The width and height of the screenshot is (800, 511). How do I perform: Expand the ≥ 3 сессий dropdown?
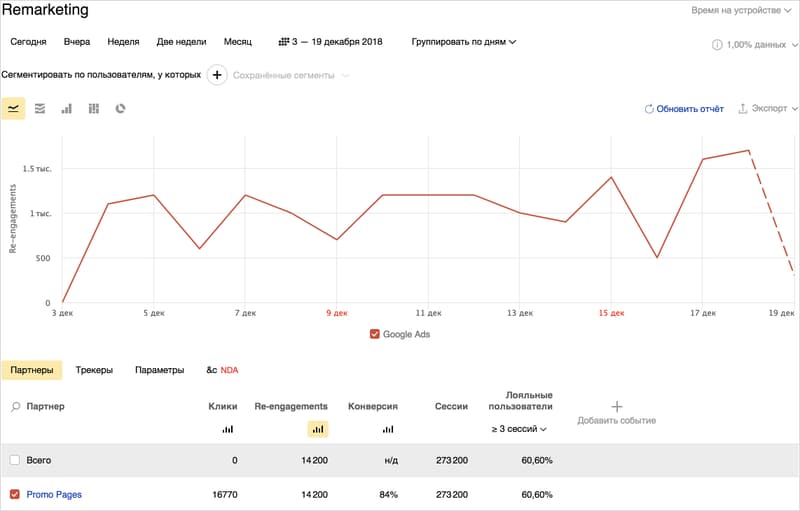[x=519, y=429]
